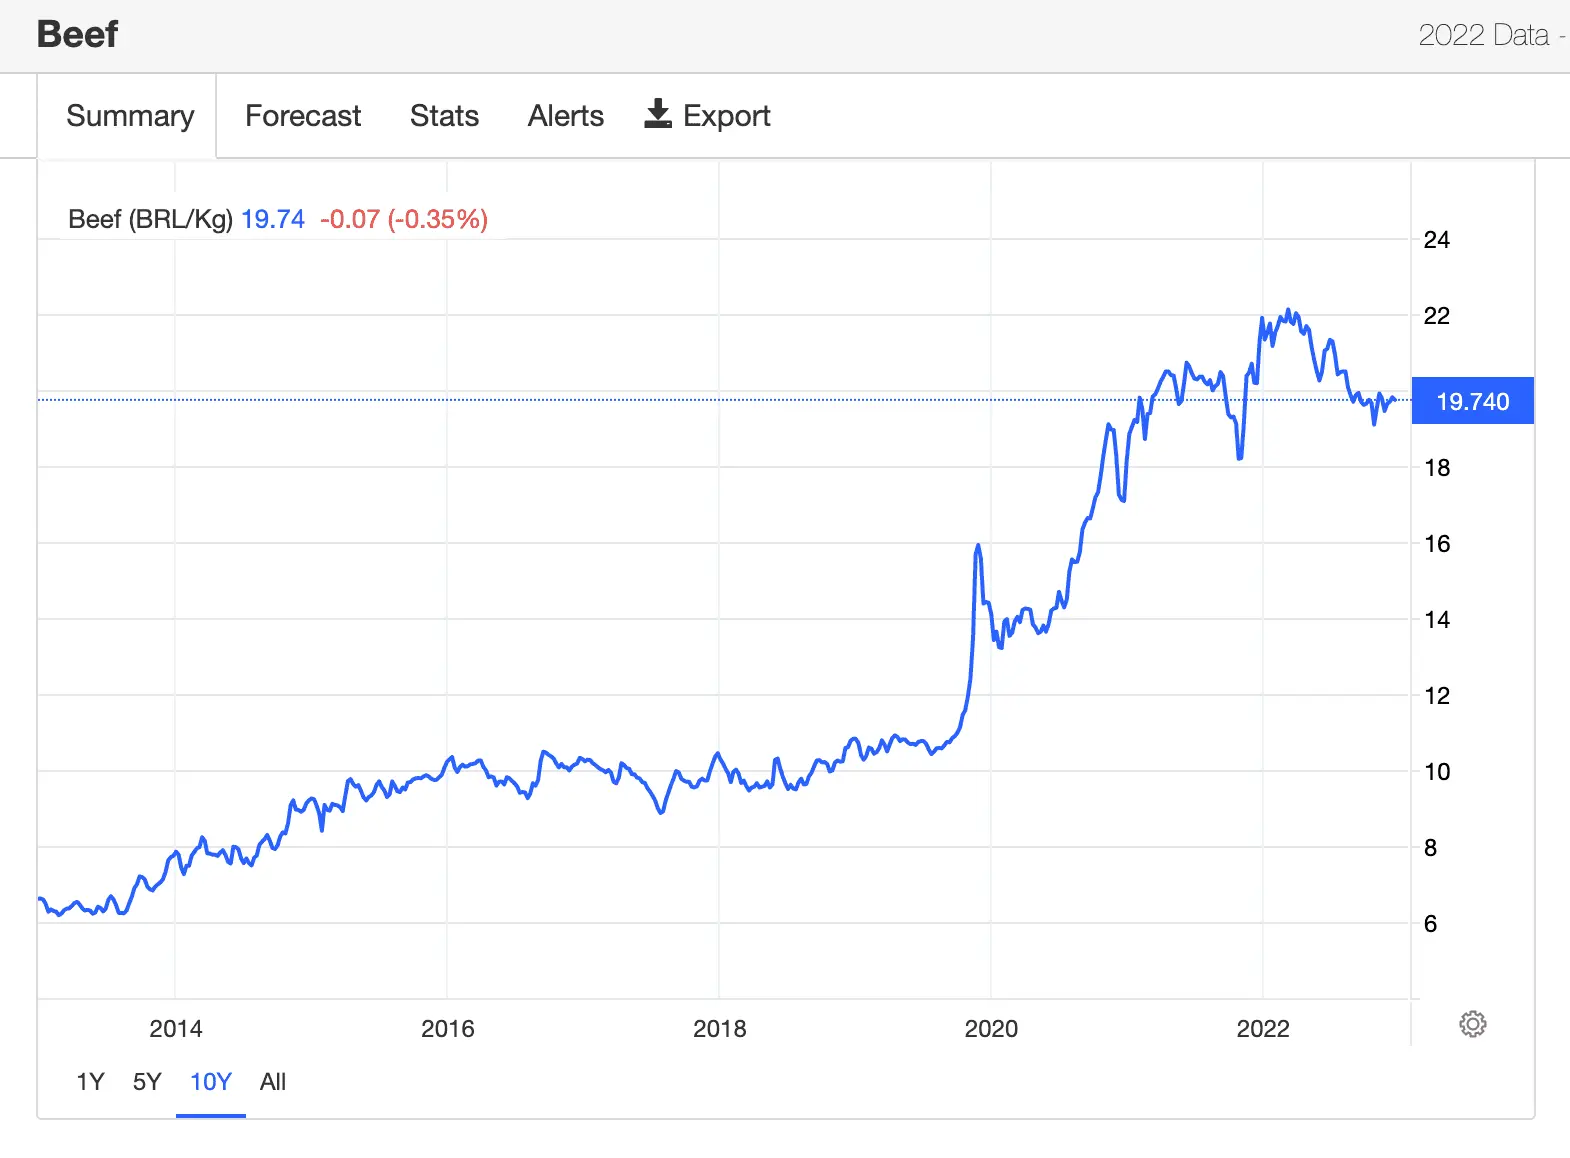Go to the Alerts tab
Viewport: 1570px width, 1158px height.
(x=565, y=116)
